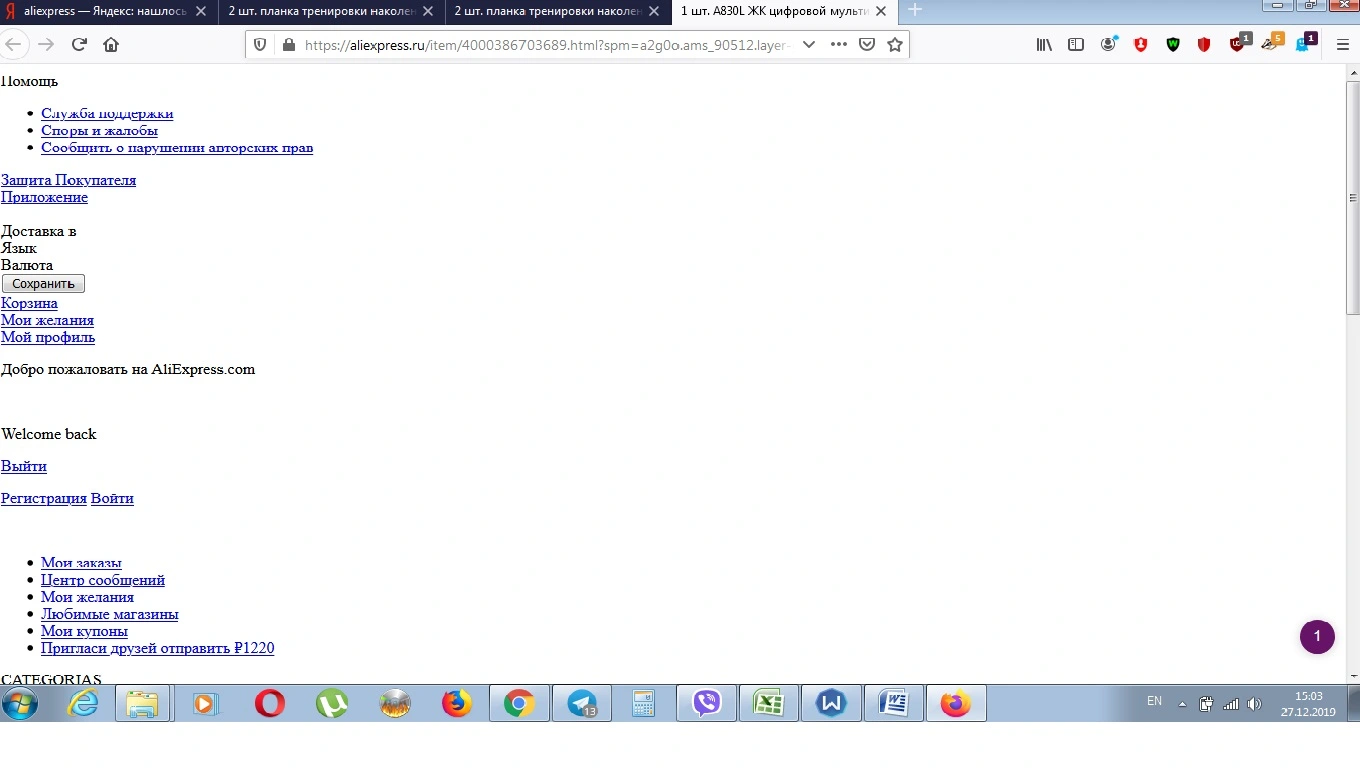Open Мои купоны link
The image size is (1360, 768).
pos(84,631)
